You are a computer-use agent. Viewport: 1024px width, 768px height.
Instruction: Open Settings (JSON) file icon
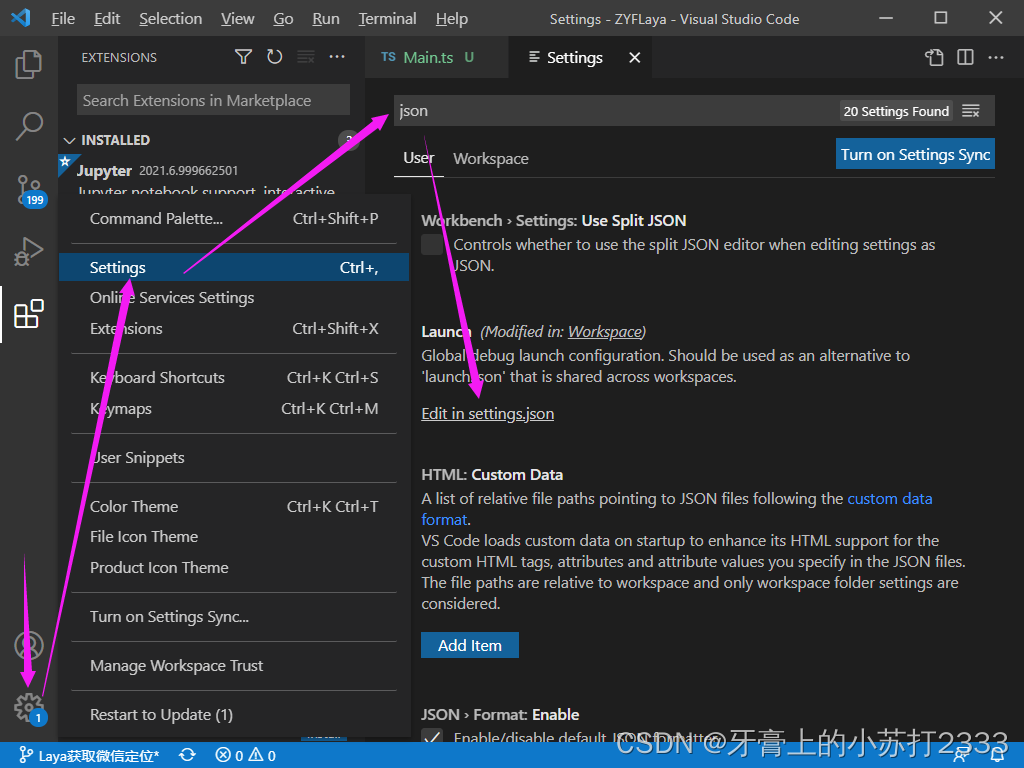tap(934, 57)
